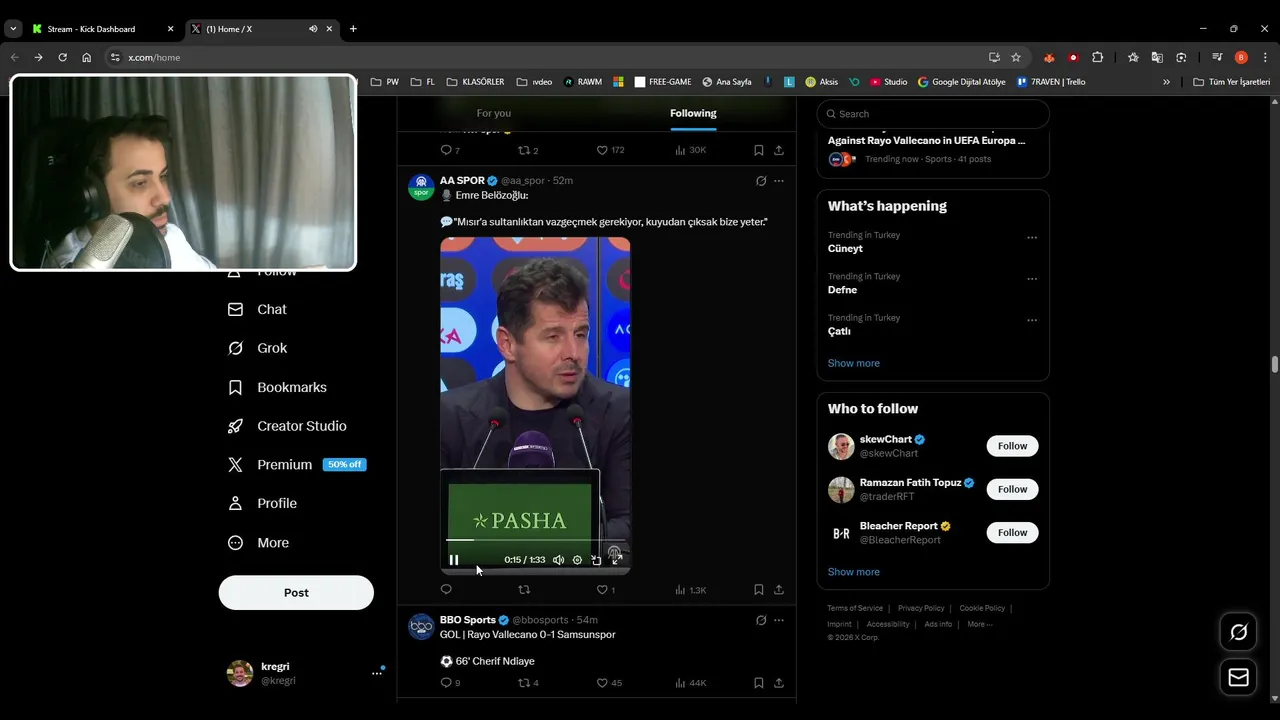Viewport: 1280px width, 720px height.
Task: Show more under What's happening
Action: pos(854,363)
